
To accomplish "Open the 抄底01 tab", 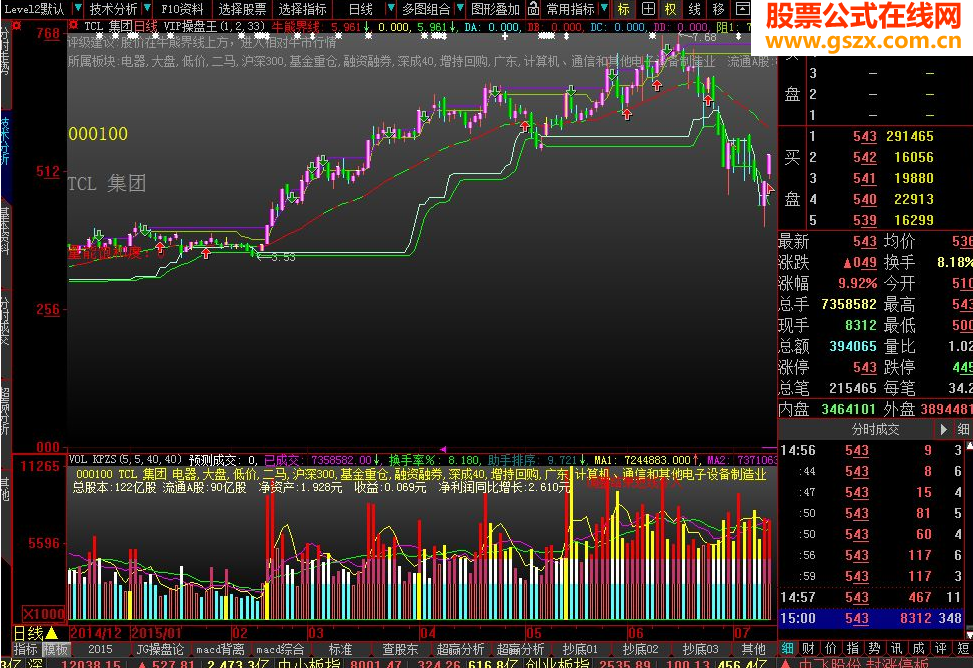I will (x=580, y=649).
